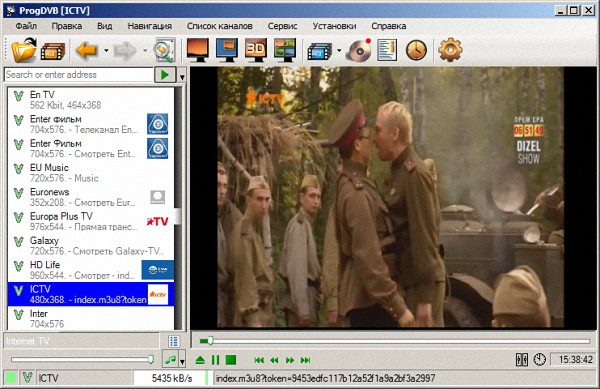Stop playback with the green square
Image resolution: width=600 pixels, height=389 pixels.
[231, 360]
